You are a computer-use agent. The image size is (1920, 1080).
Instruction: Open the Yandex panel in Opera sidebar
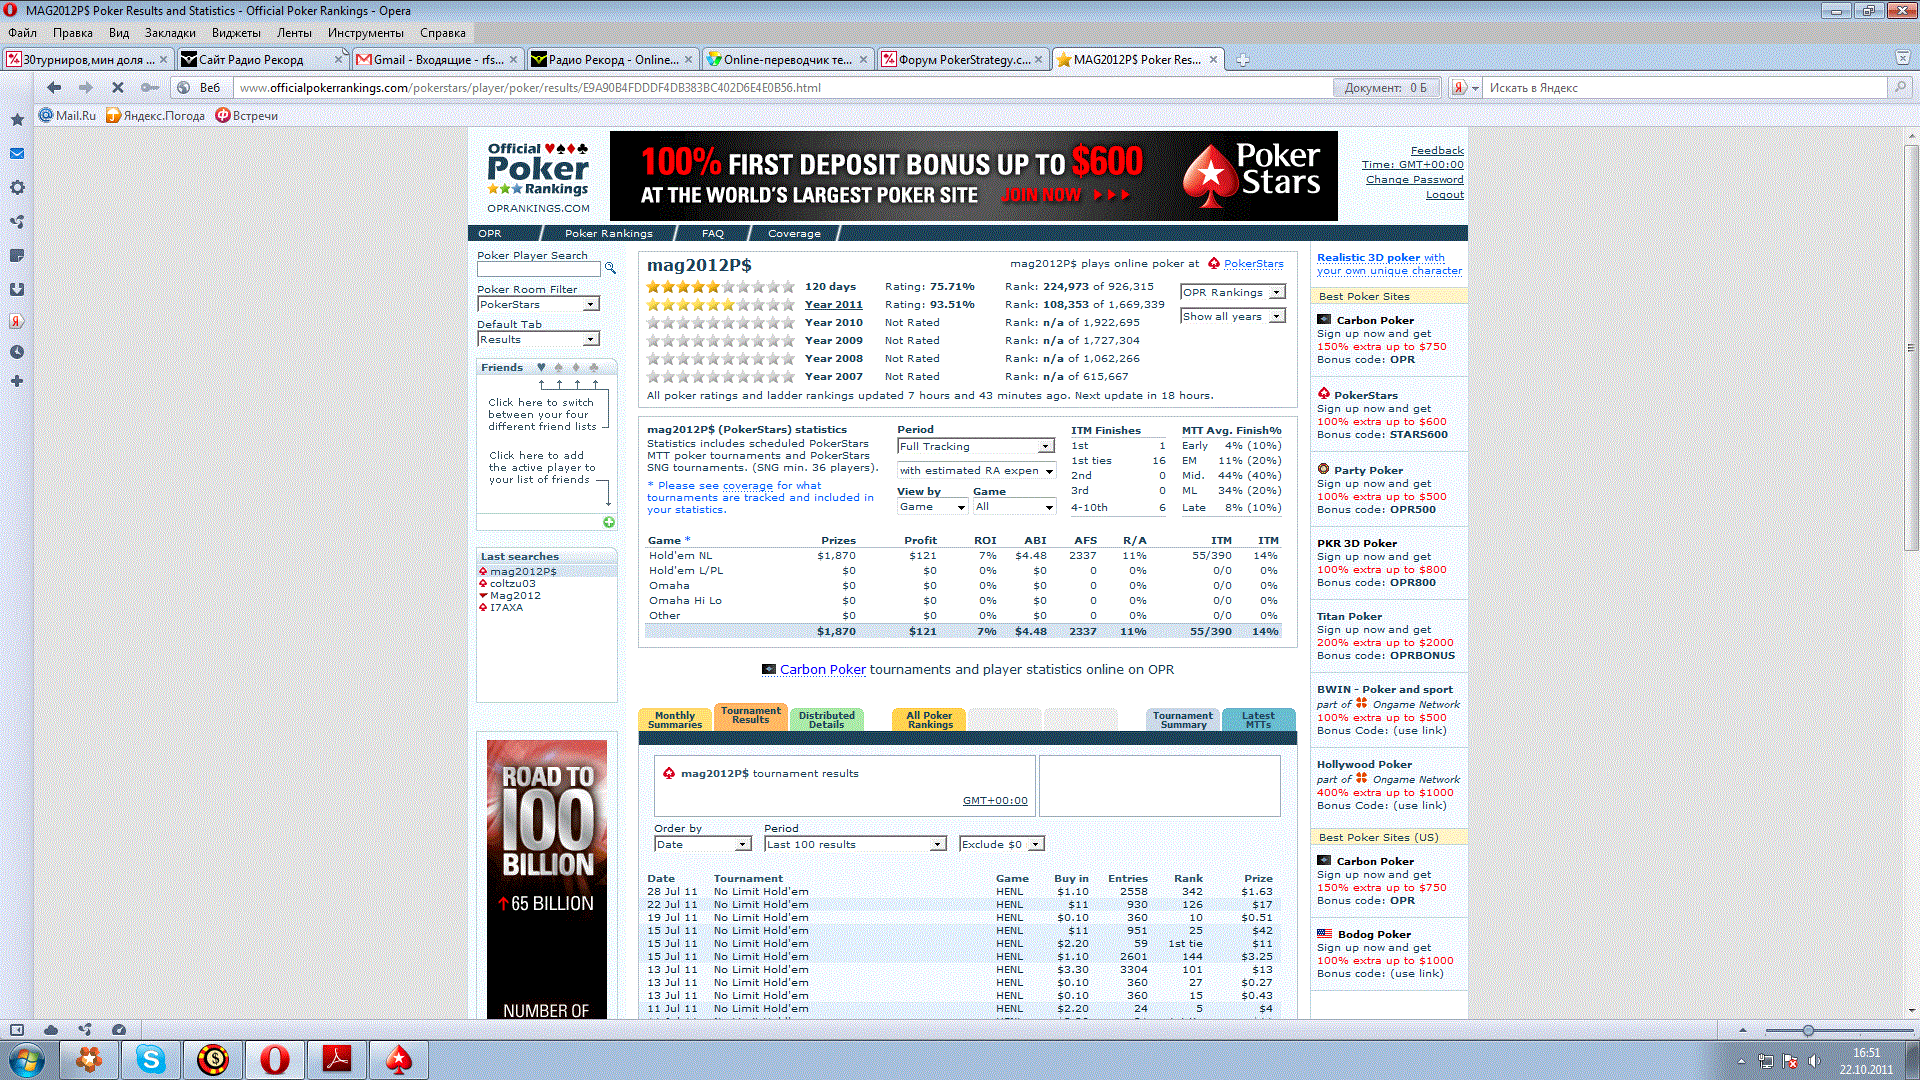point(17,322)
